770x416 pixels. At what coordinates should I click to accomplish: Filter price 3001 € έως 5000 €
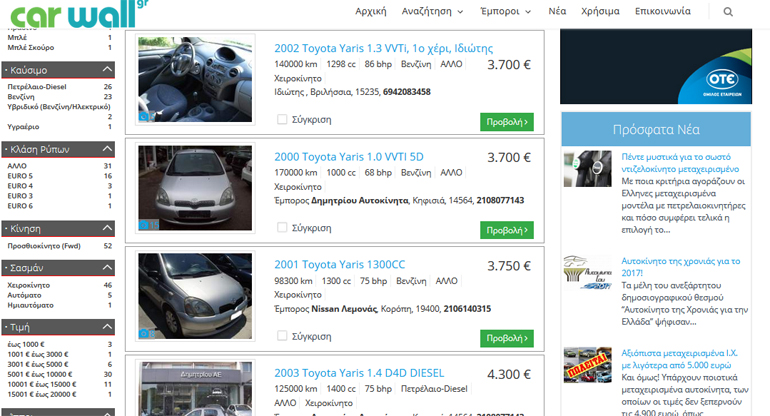click(38, 364)
